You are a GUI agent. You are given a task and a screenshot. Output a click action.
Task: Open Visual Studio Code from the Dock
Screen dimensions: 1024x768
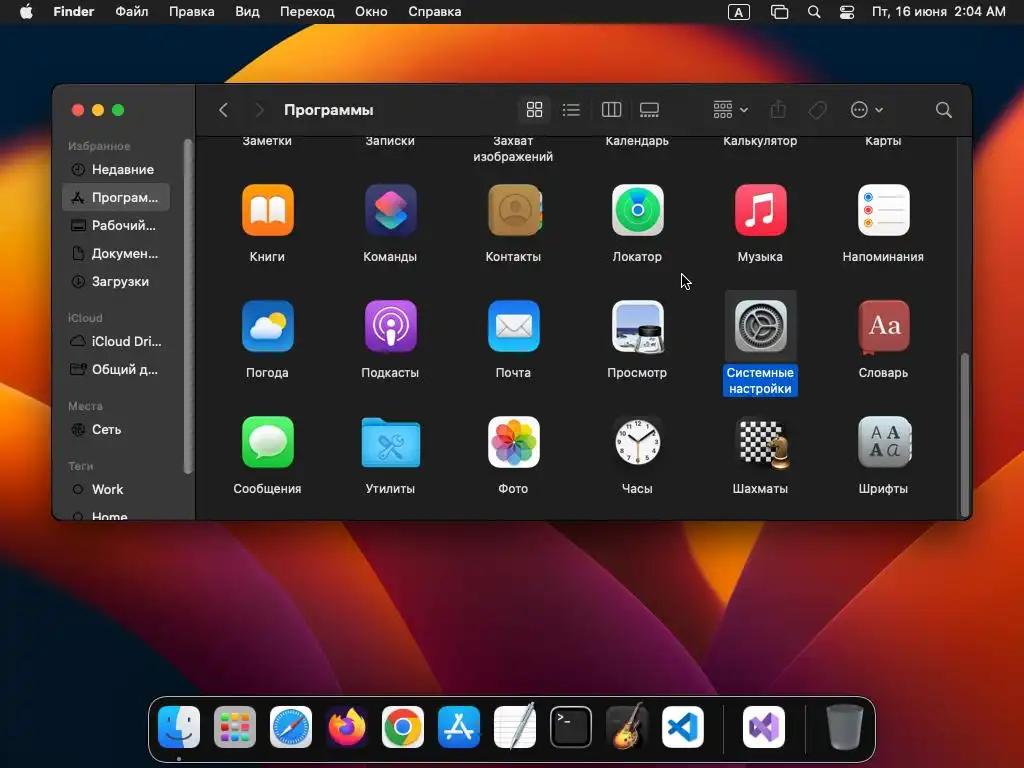(x=682, y=727)
